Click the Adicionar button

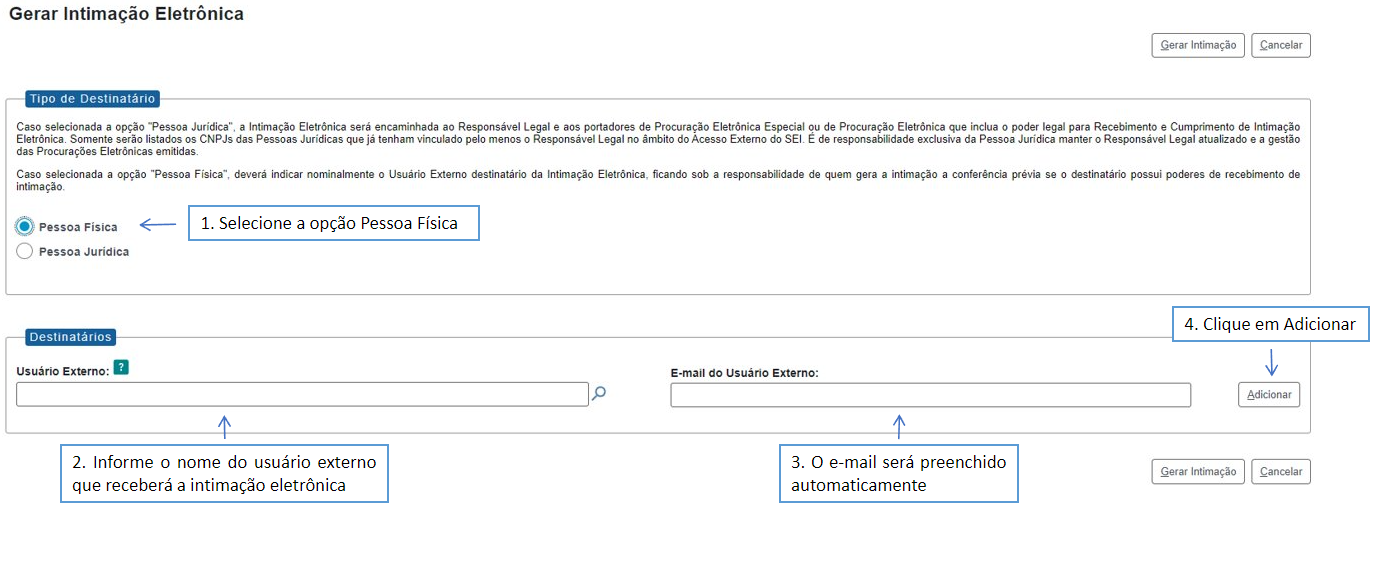click(1269, 395)
